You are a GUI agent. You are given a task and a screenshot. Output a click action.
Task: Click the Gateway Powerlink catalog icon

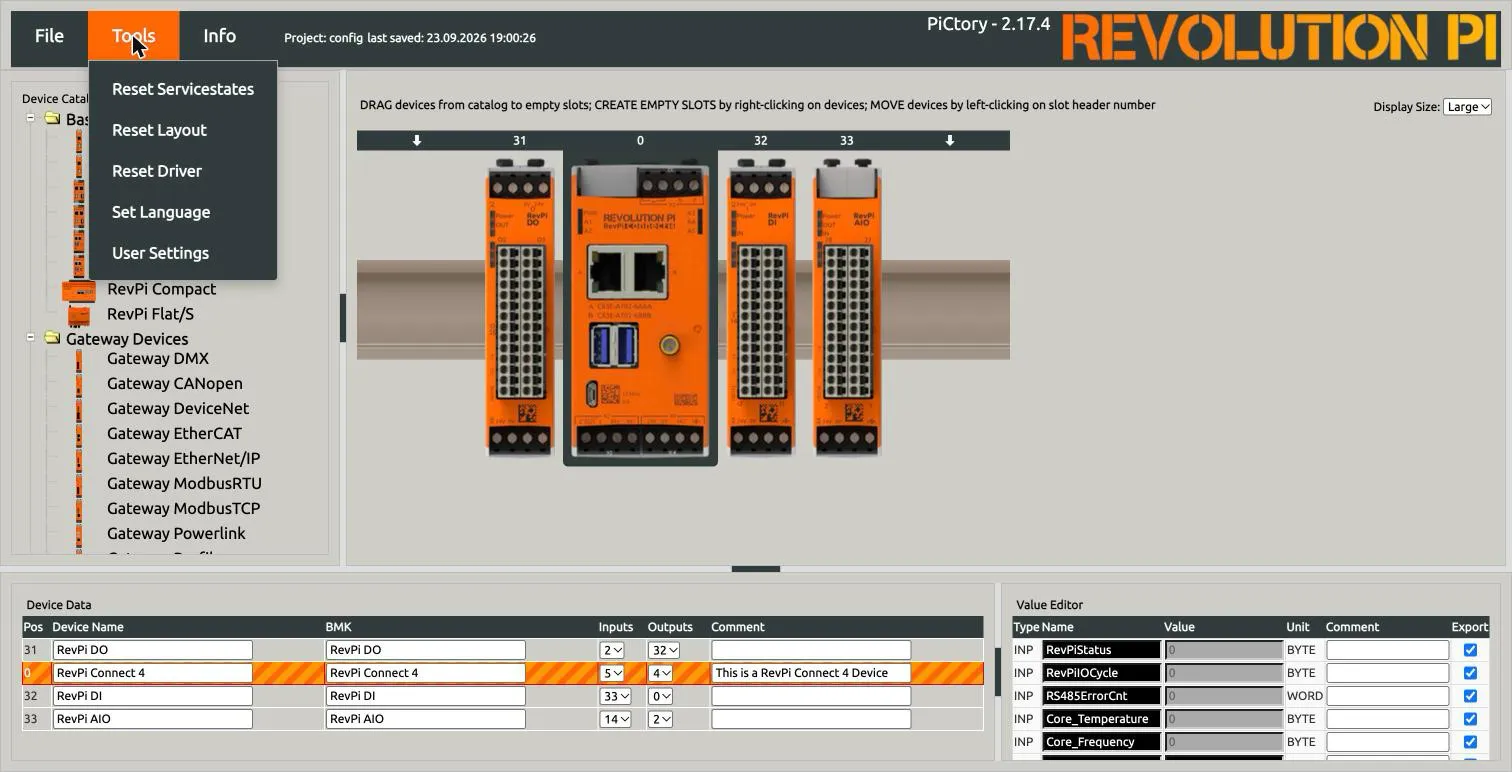pos(79,534)
